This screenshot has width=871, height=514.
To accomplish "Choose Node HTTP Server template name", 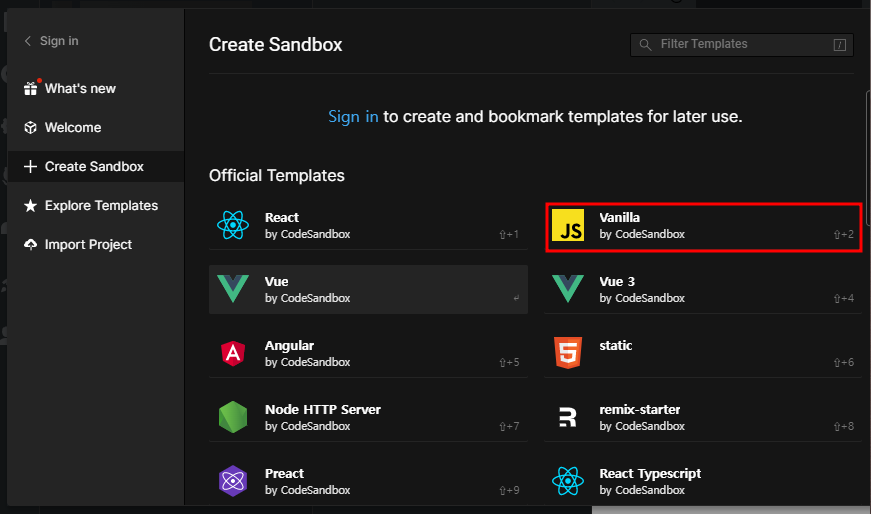I will (x=323, y=410).
